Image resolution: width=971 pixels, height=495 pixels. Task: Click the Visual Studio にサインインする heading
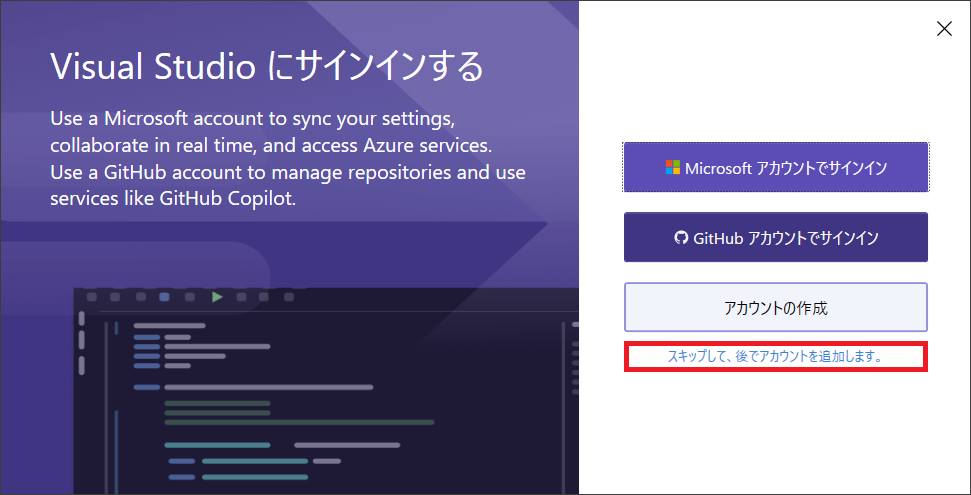[x=266, y=66]
